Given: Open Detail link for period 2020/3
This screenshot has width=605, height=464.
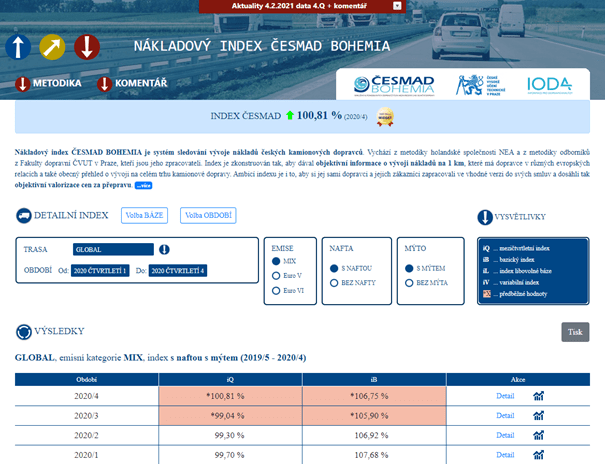Looking at the screenshot, I should (x=505, y=416).
